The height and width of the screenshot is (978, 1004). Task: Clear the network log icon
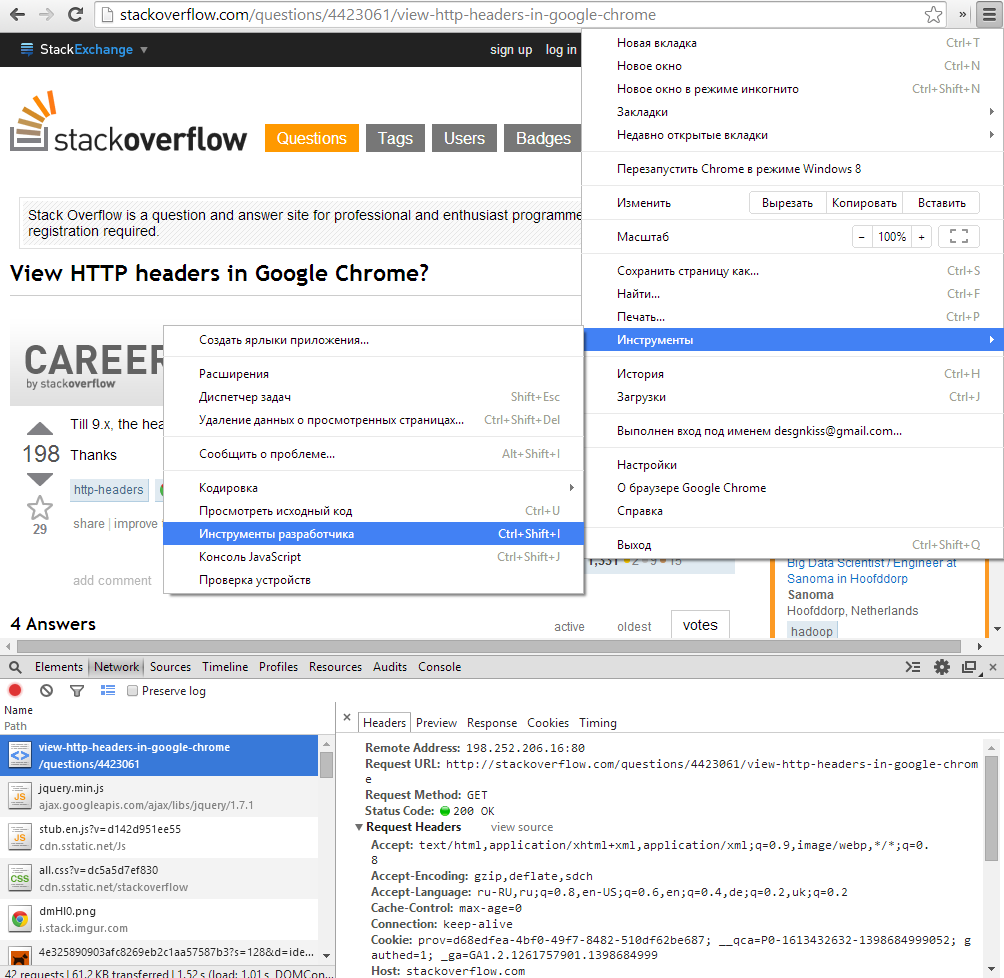pos(46,690)
